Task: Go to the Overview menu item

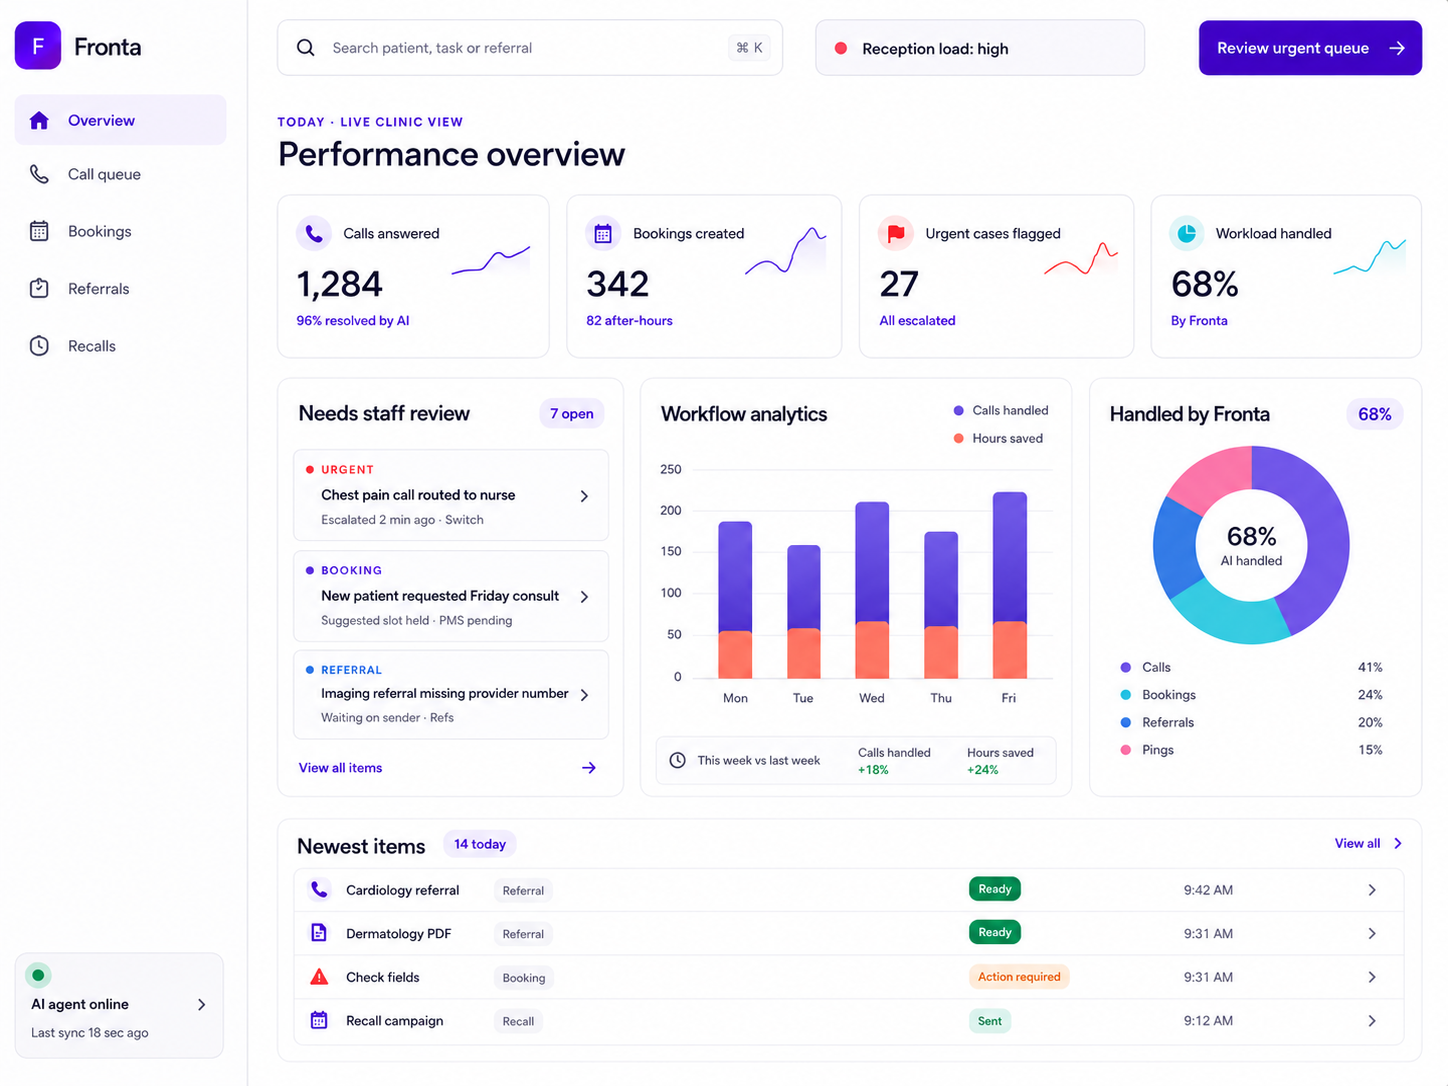Action: (120, 120)
